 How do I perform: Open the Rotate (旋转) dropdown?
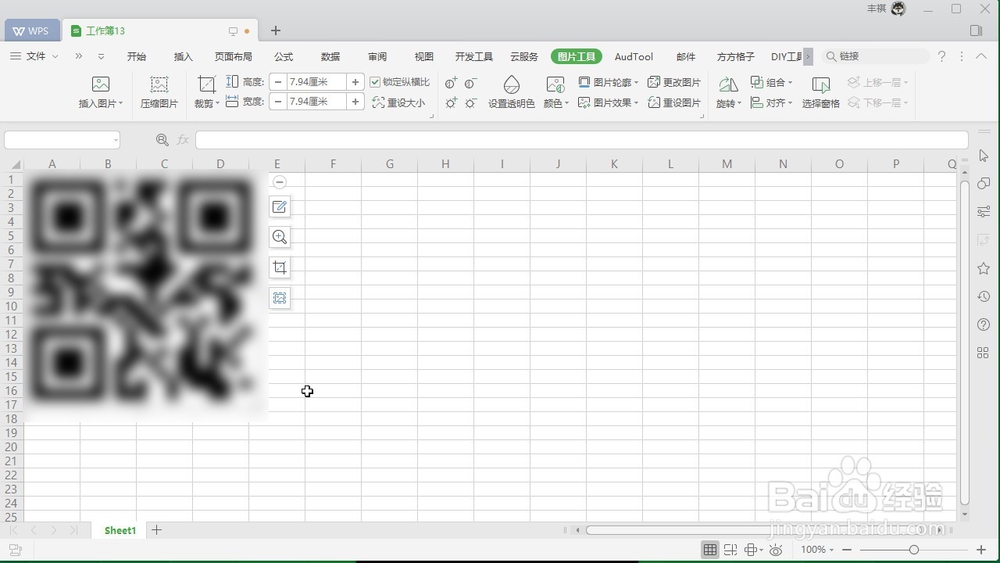coord(728,92)
